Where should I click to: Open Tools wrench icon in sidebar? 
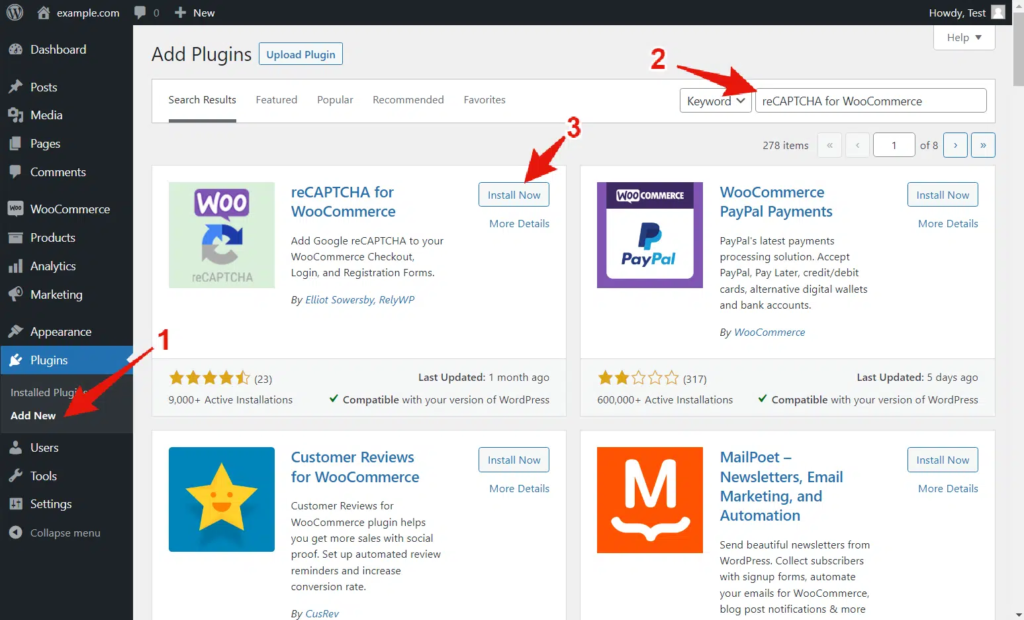click(x=15, y=476)
